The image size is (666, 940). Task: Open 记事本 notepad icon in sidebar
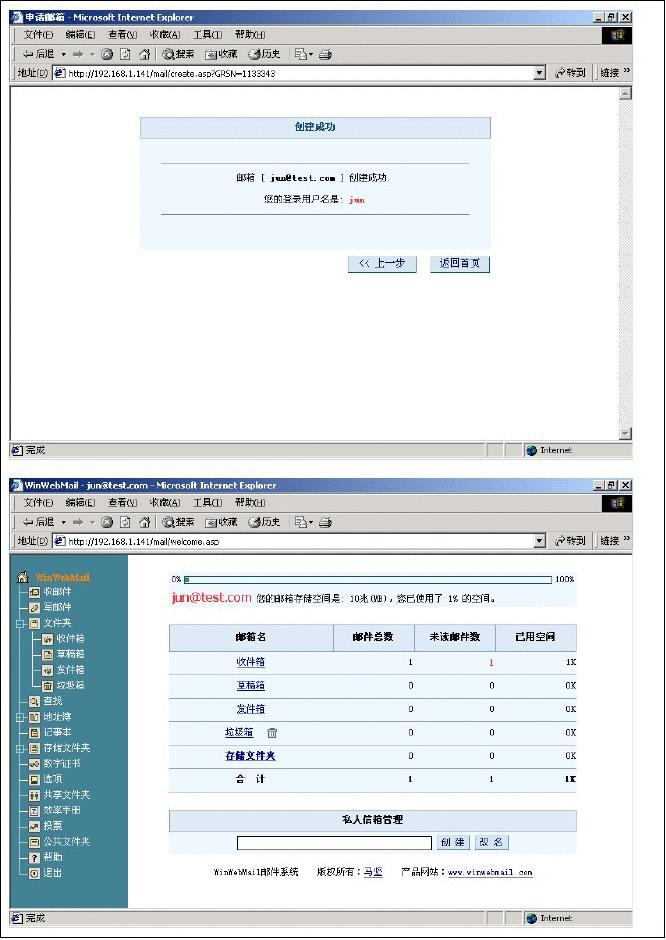click(34, 732)
